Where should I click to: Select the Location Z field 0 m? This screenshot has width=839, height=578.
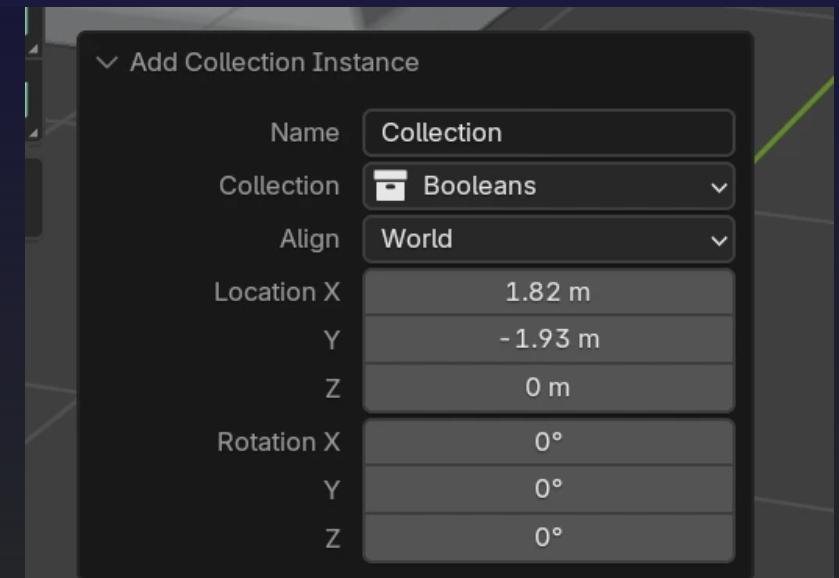click(x=548, y=387)
